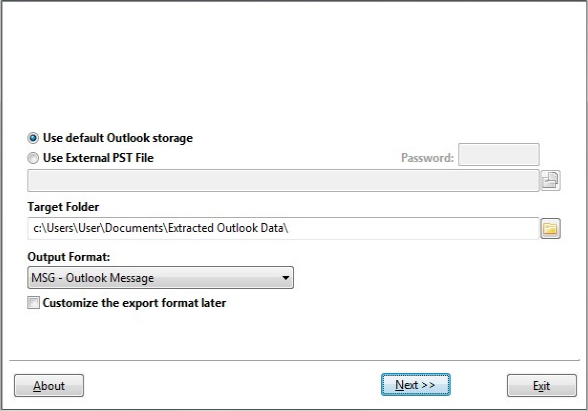Click the "Target Folder" heading label
588x411 pixels.
coord(63,207)
